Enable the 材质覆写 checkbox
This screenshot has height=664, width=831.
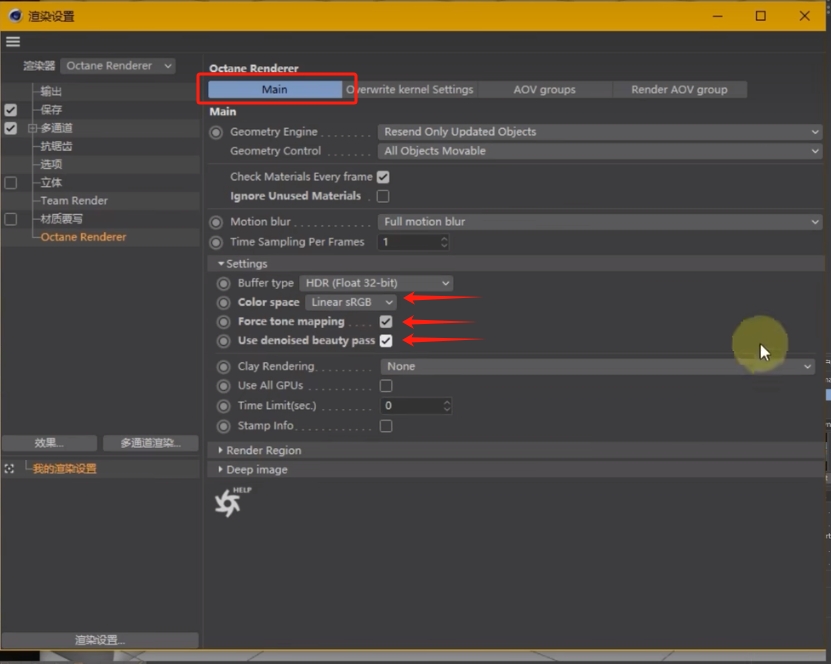11,219
